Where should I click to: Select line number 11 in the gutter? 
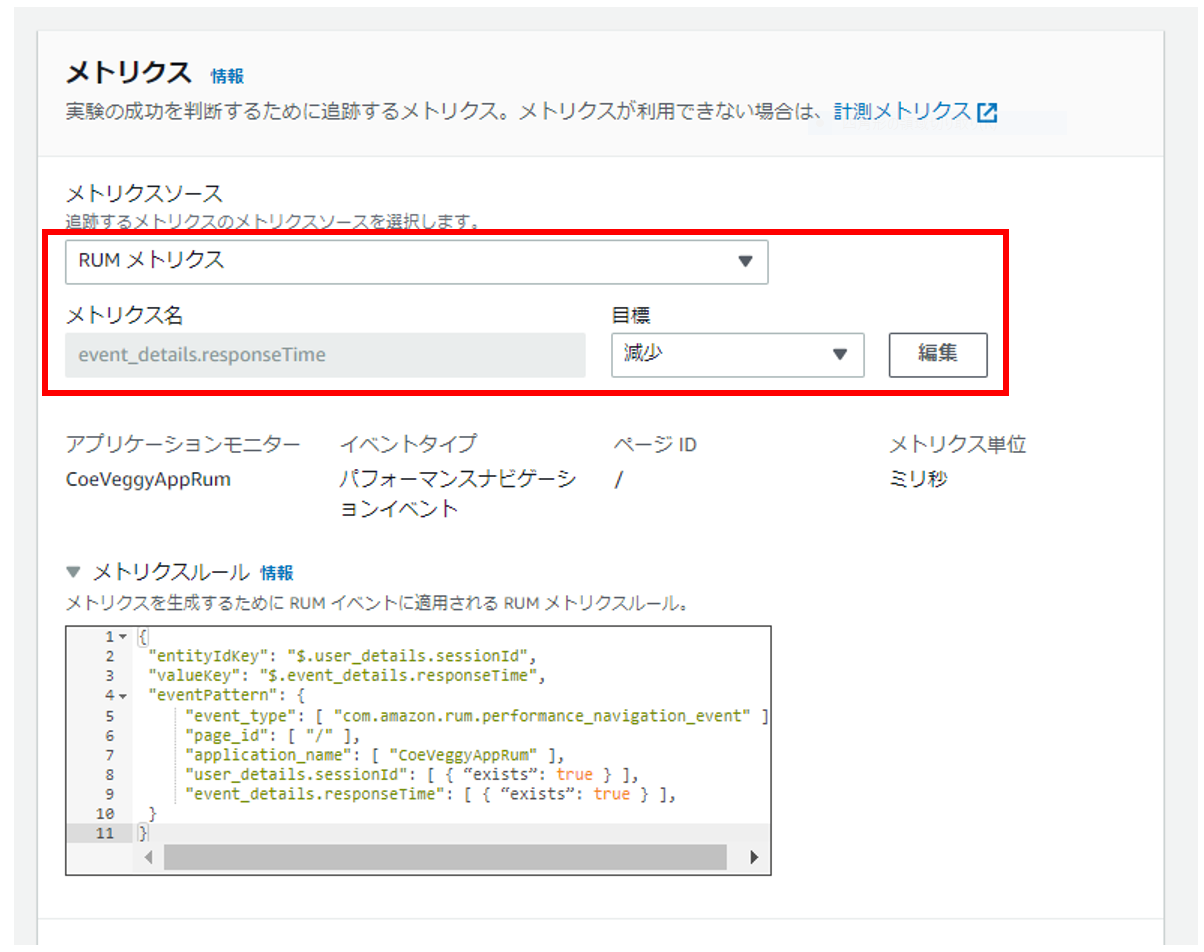(x=106, y=833)
